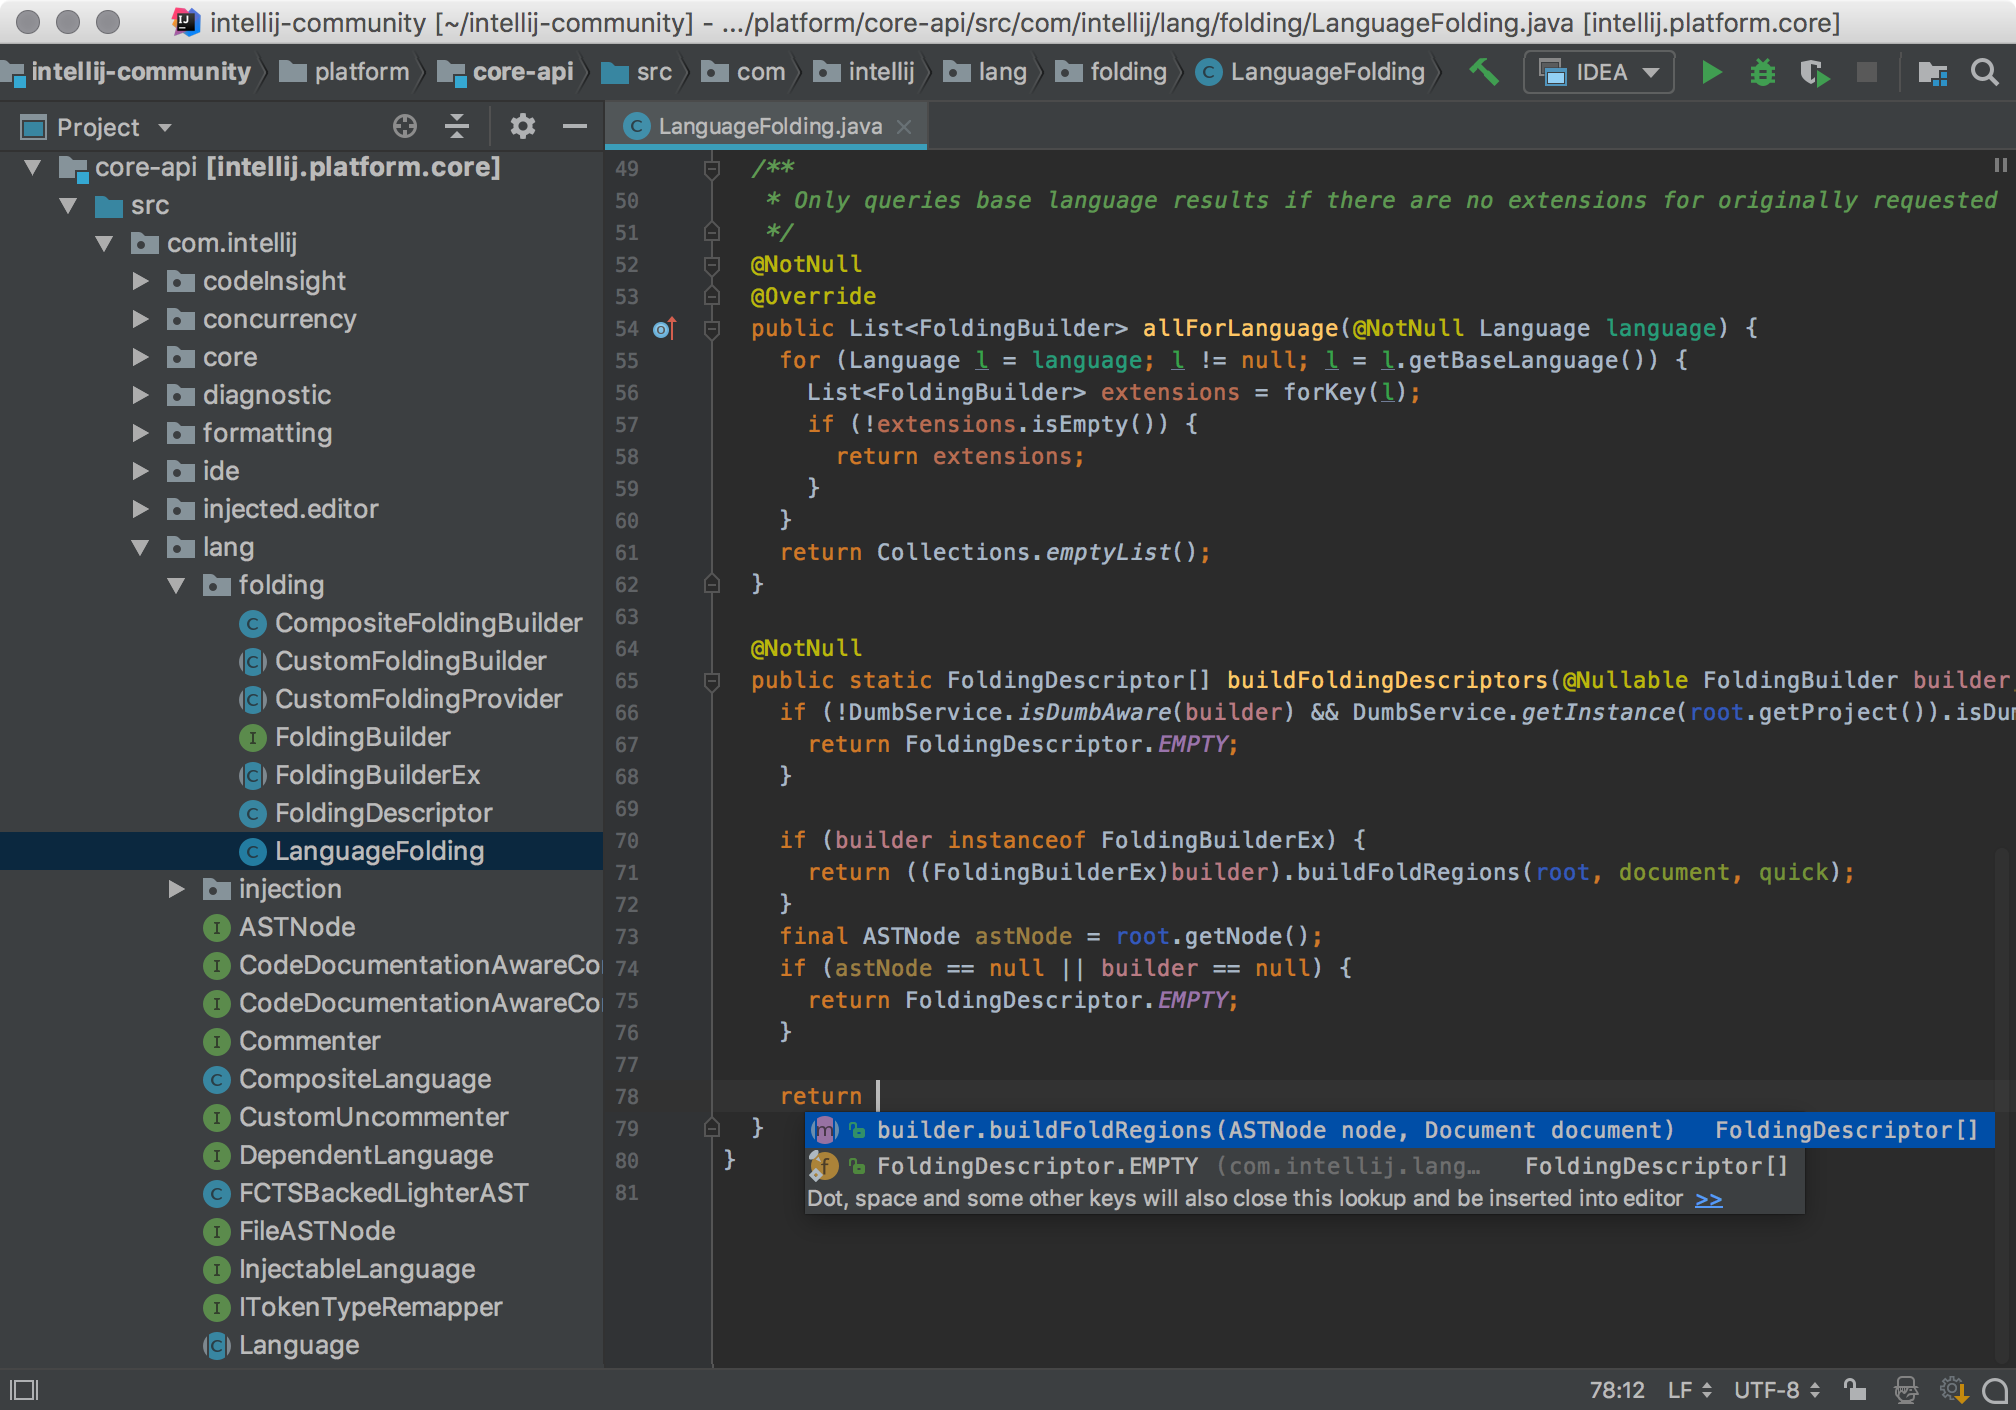Image resolution: width=2016 pixels, height=1410 pixels.
Task: Toggle the collapse region arrow line 65
Action: (711, 680)
